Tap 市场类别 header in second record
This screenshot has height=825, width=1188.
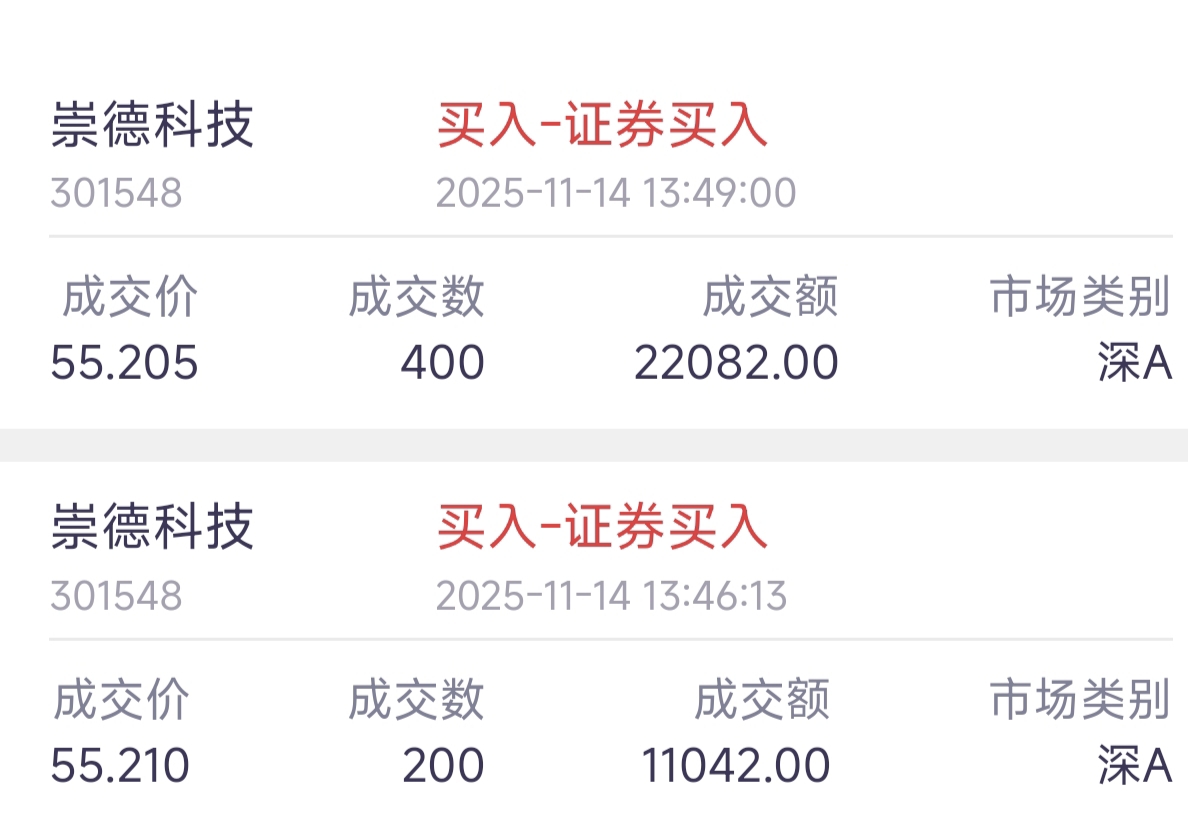point(1080,700)
